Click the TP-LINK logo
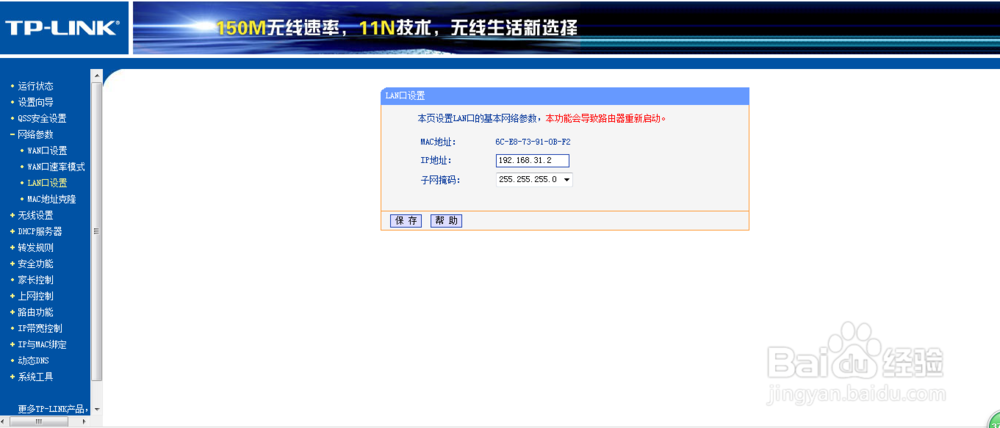Viewport: 1000px width, 428px height. 62,27
